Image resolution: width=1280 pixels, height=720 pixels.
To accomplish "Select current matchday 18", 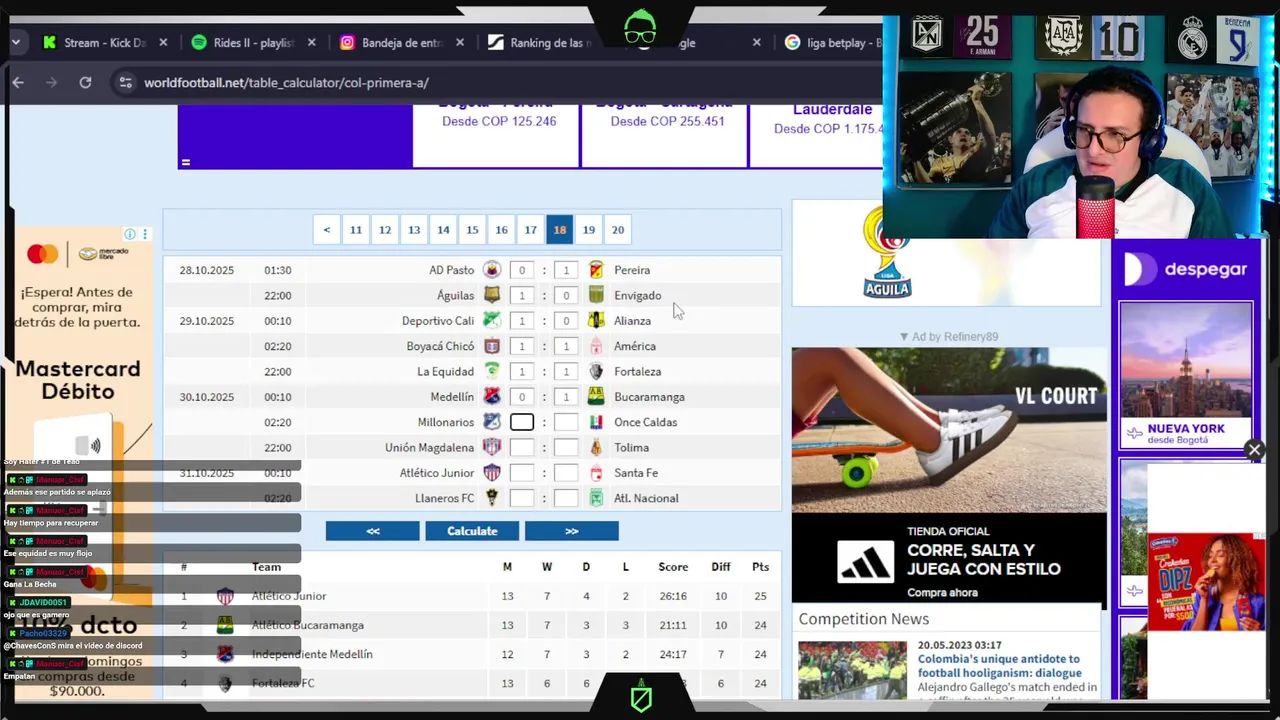I will click(559, 230).
